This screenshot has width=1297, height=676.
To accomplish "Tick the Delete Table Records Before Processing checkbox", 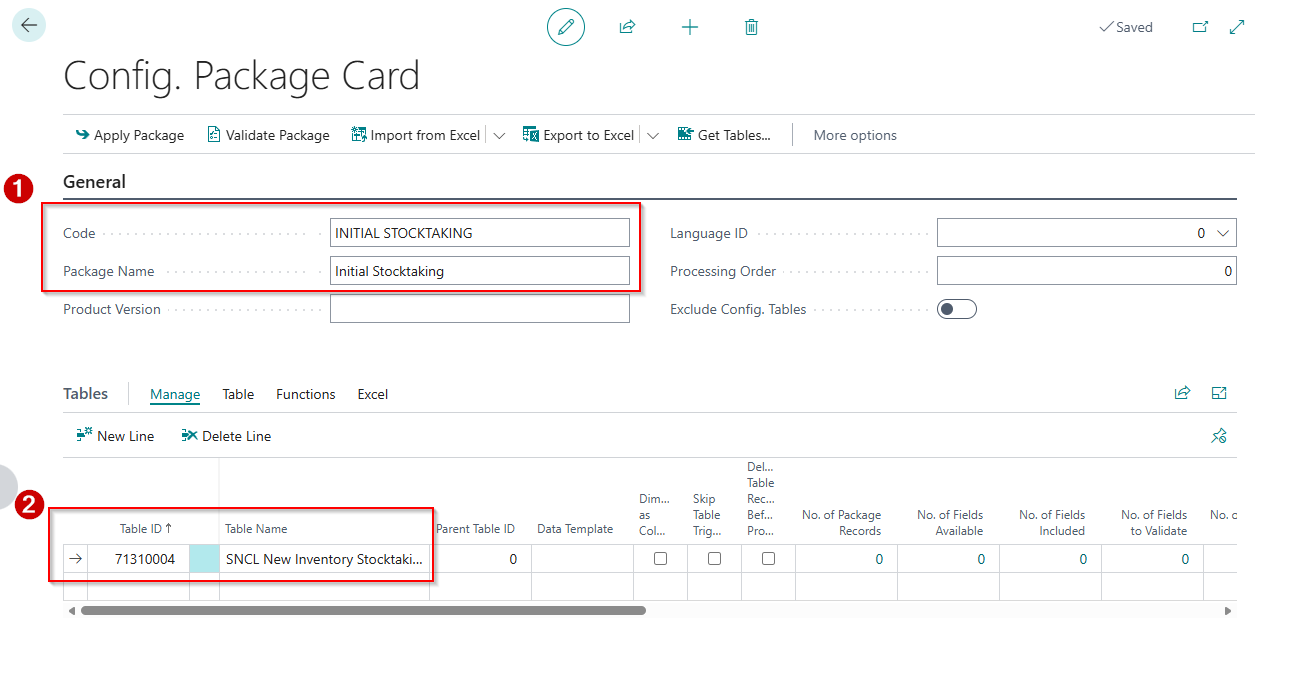I will (768, 559).
